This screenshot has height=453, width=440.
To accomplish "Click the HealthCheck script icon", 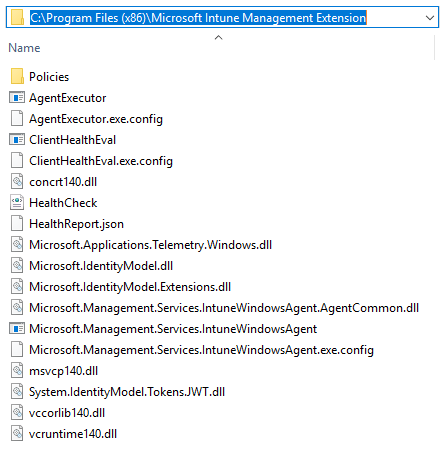I will [x=17, y=203].
